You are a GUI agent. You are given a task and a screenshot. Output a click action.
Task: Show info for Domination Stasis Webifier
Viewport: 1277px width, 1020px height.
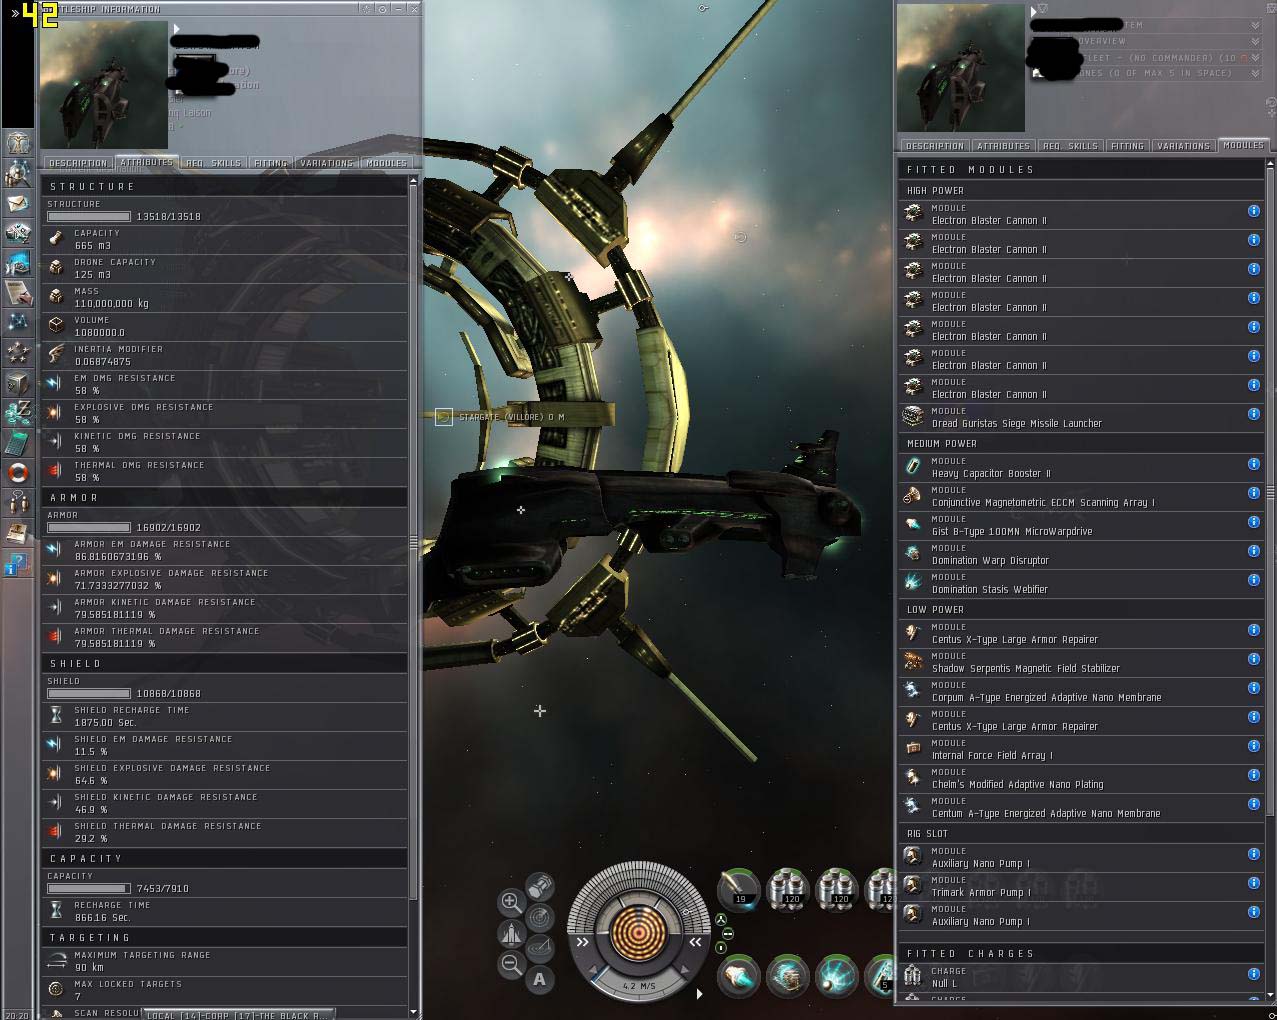point(1253,580)
